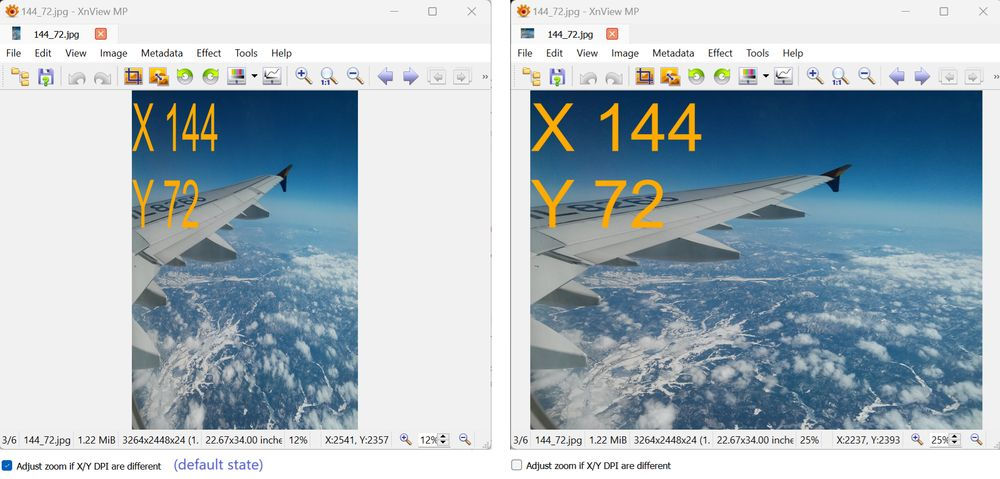Go to next file in right window
Screen dimensions: 1000x479
pyautogui.click(x=922, y=77)
